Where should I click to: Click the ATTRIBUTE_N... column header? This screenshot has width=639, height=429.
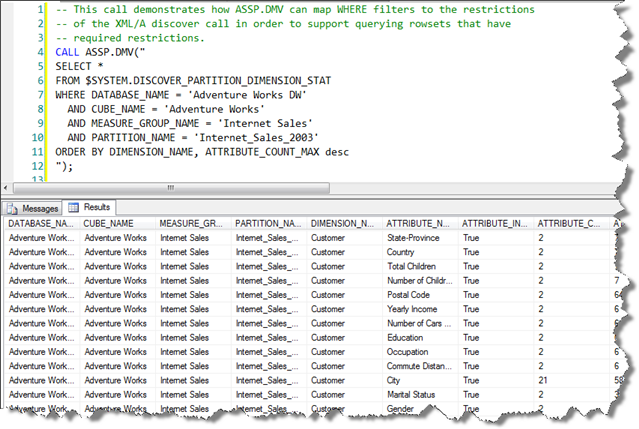pos(418,224)
